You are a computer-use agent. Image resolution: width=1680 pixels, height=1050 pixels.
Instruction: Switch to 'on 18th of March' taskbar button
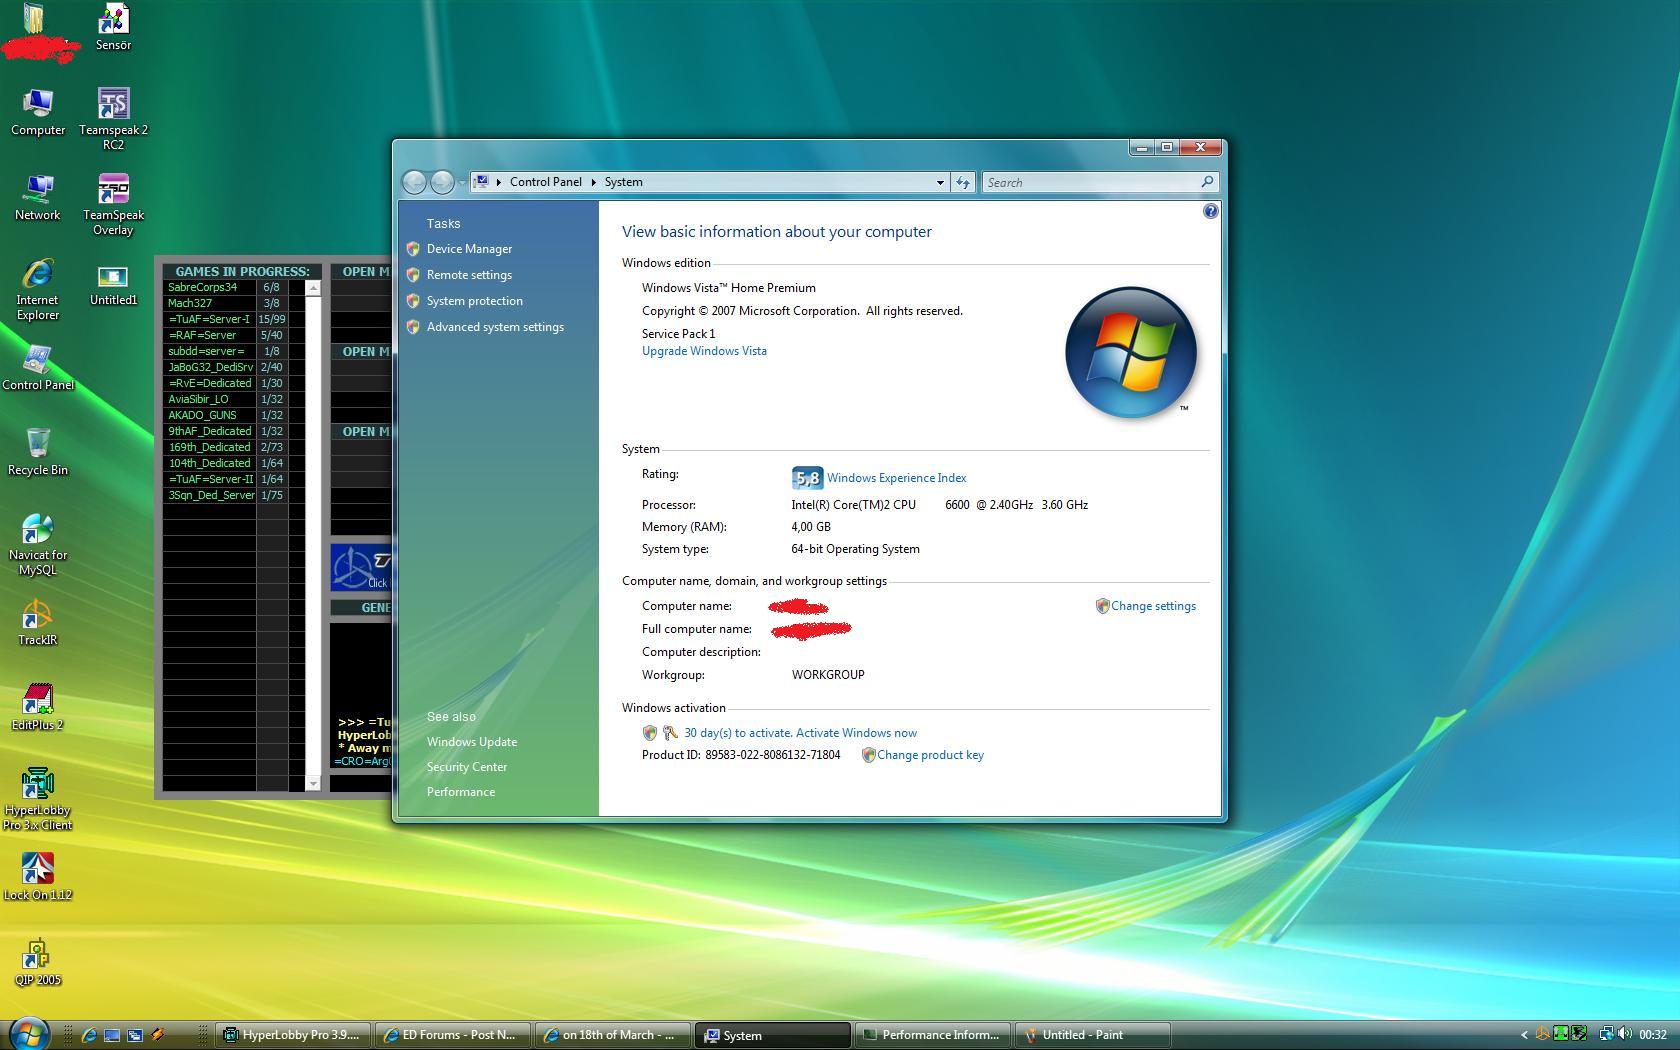613,1035
